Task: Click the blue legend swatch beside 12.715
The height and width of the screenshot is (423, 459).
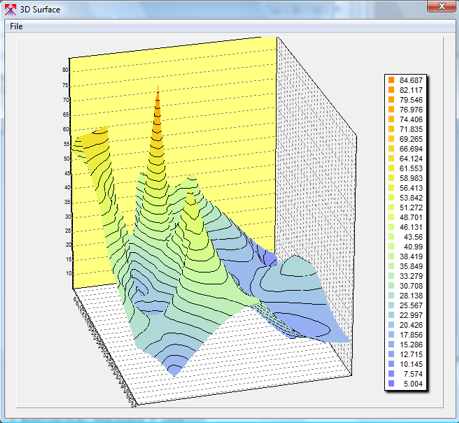Action: point(391,354)
